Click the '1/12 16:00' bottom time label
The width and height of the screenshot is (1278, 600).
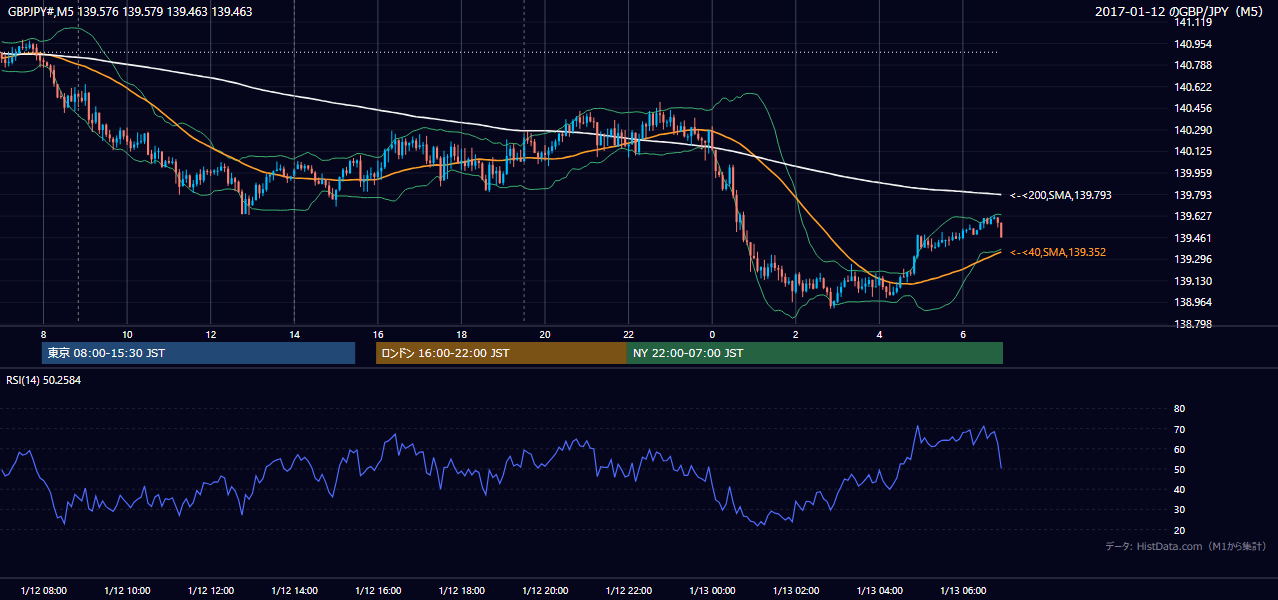click(378, 591)
